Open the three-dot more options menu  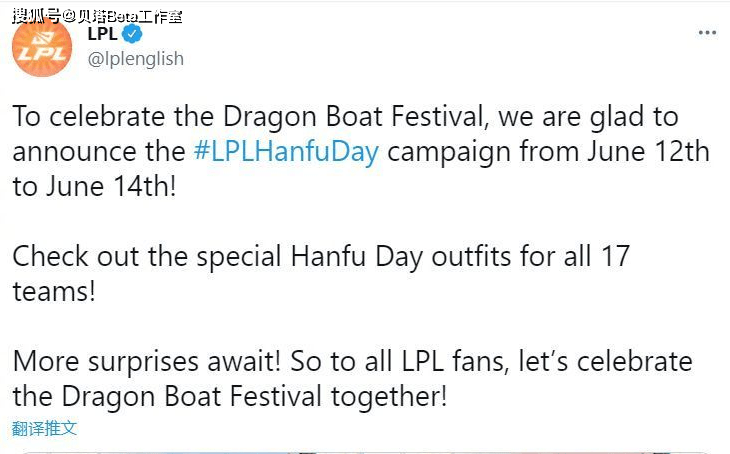point(707,33)
